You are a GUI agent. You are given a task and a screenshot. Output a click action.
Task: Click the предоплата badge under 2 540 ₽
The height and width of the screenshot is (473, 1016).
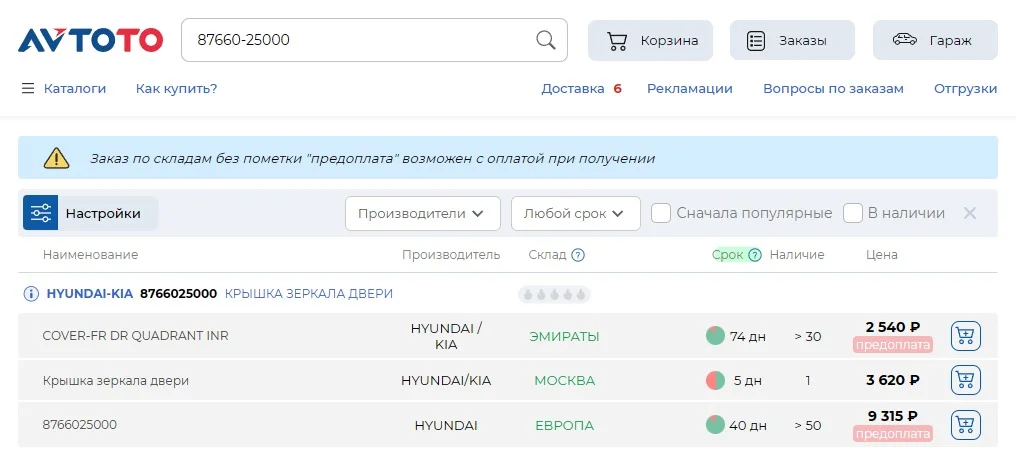[892, 345]
